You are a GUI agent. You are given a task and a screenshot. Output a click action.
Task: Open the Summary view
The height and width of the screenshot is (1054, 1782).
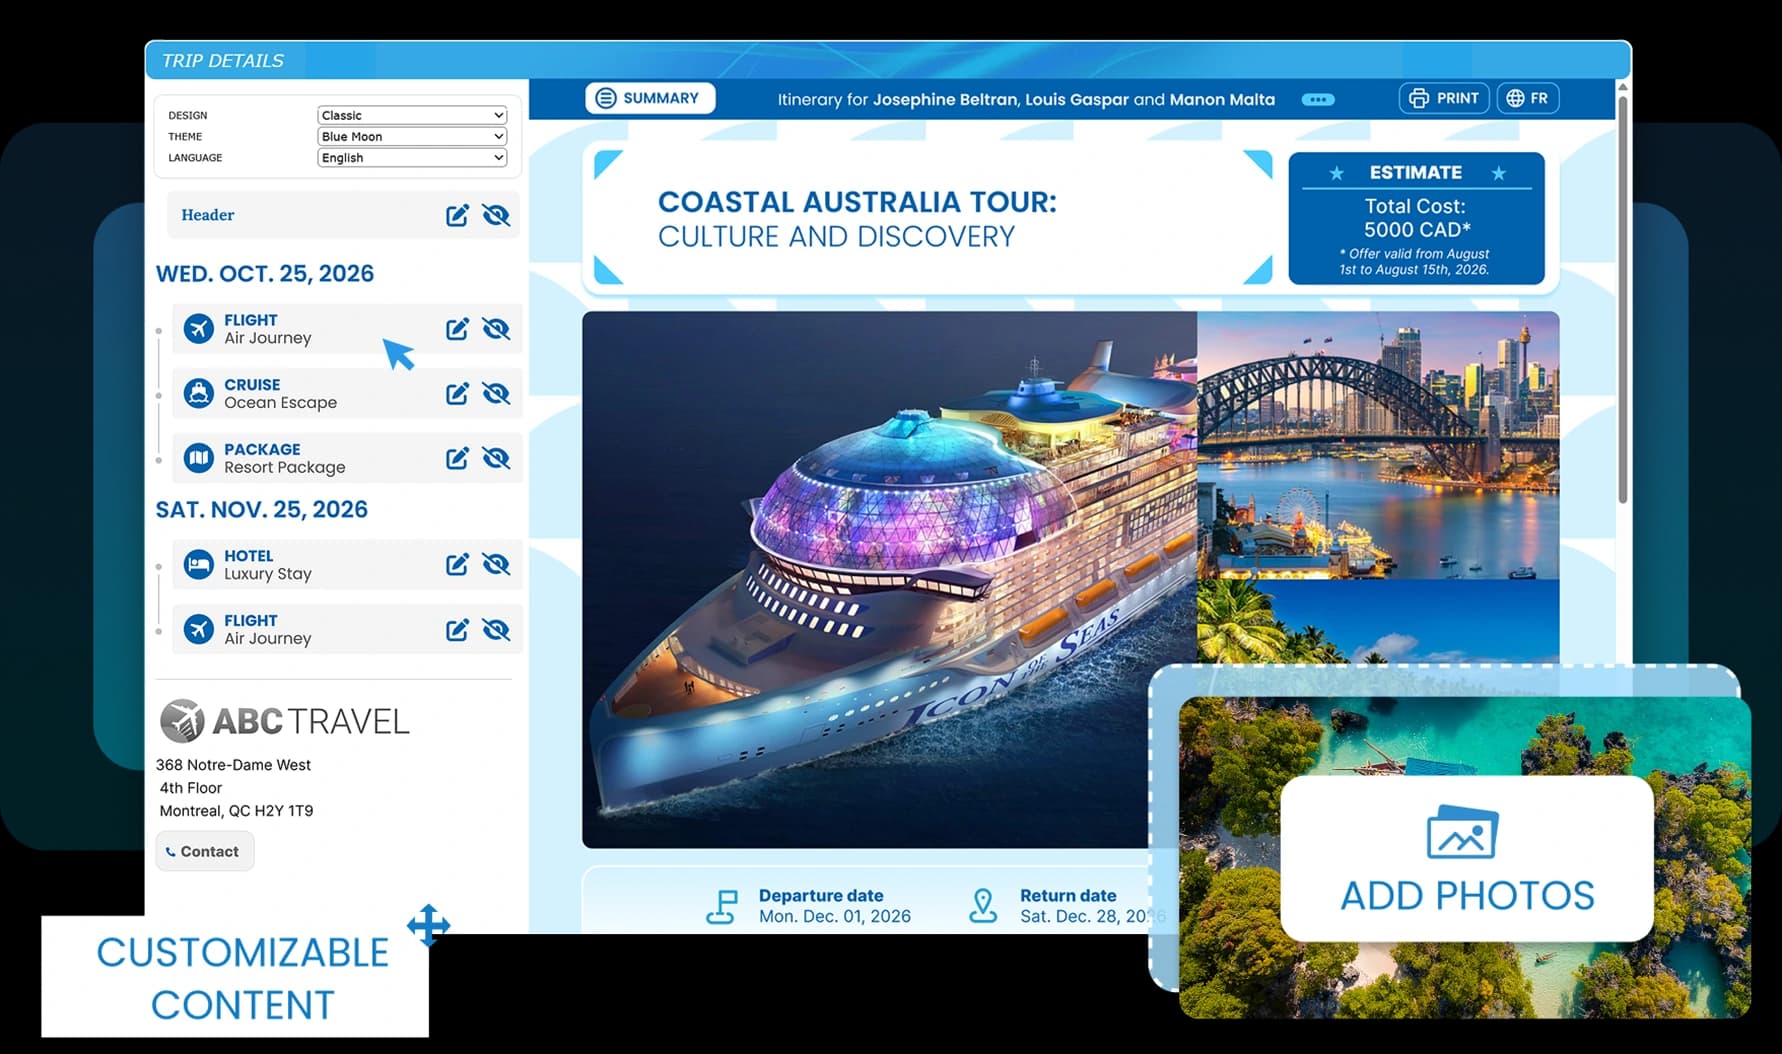[x=650, y=98]
